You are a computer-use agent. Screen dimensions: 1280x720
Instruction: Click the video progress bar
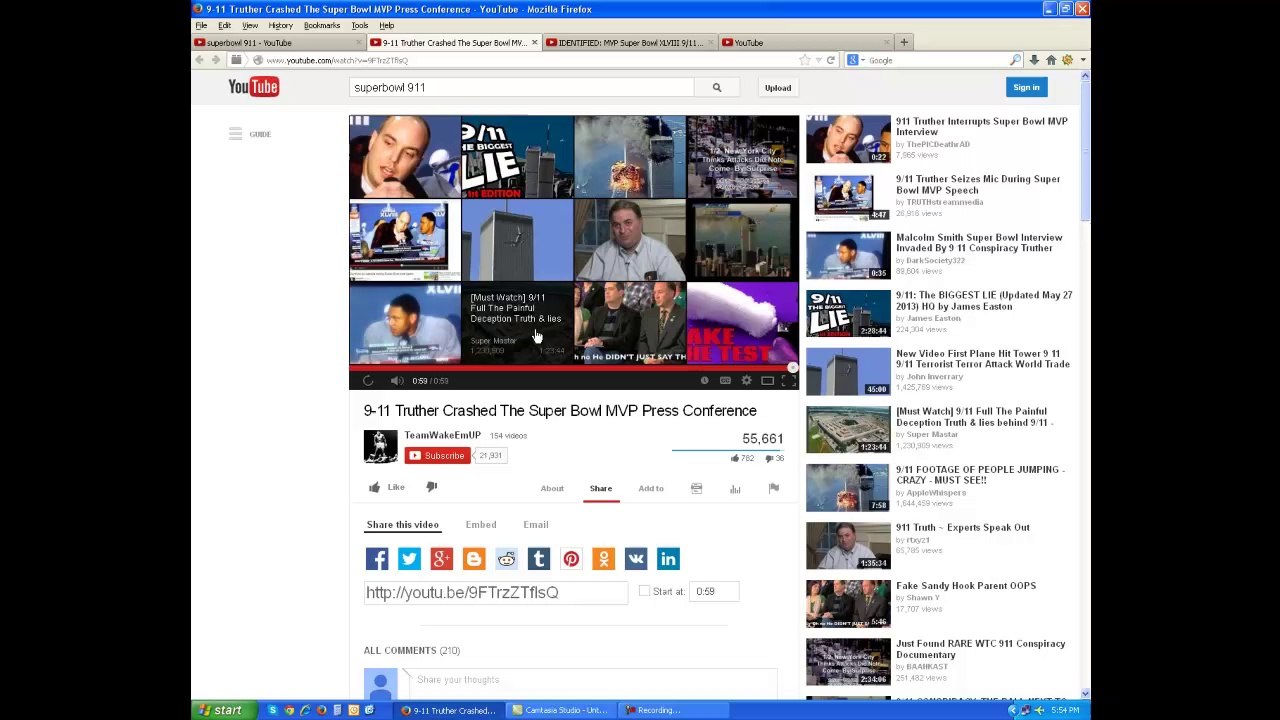tap(574, 368)
